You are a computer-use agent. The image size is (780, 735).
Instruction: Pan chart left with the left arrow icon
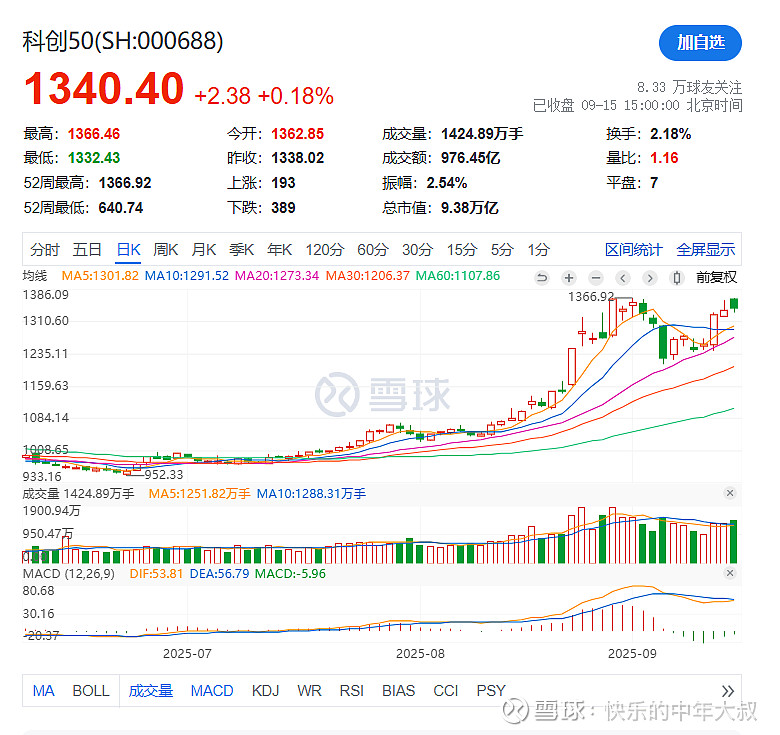click(622, 277)
